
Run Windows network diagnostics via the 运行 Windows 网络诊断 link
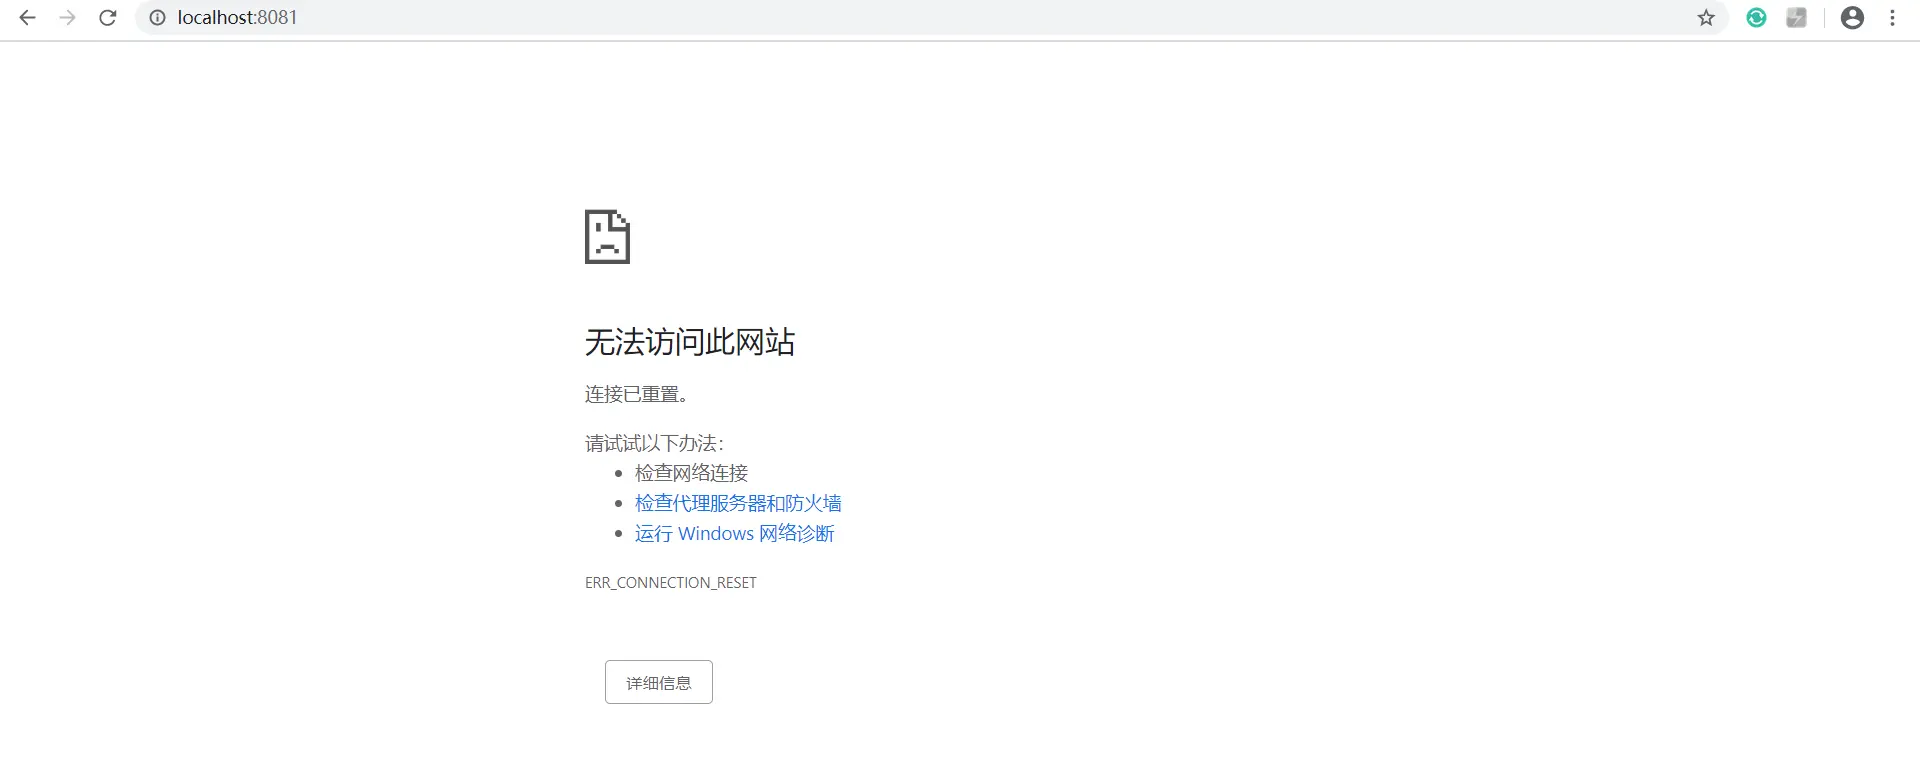(x=734, y=533)
